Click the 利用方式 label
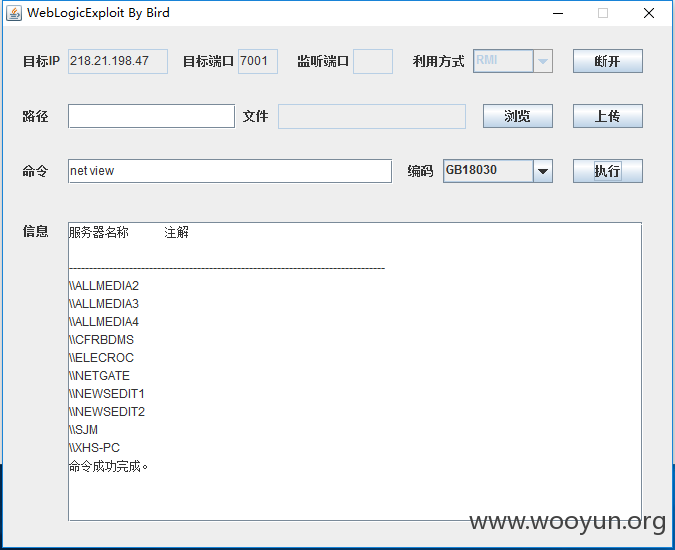675x550 pixels. 439,61
